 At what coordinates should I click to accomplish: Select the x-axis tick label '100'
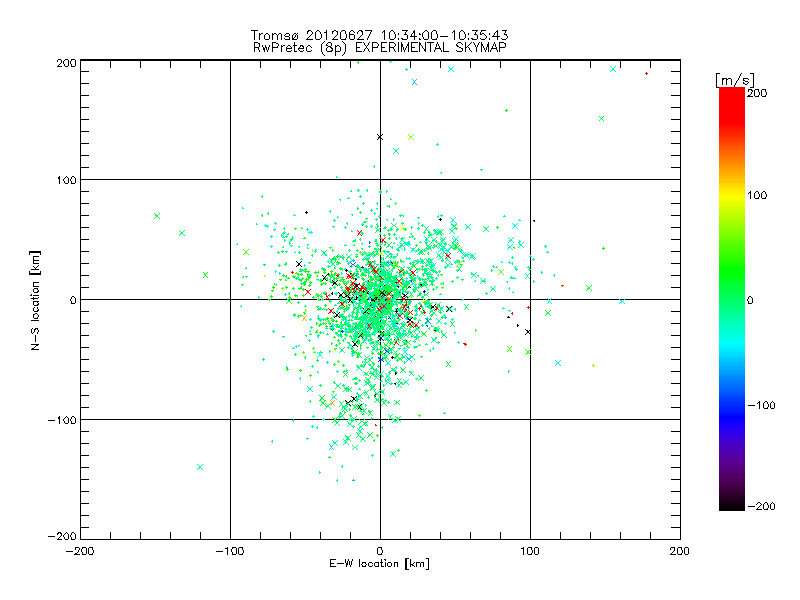[530, 551]
